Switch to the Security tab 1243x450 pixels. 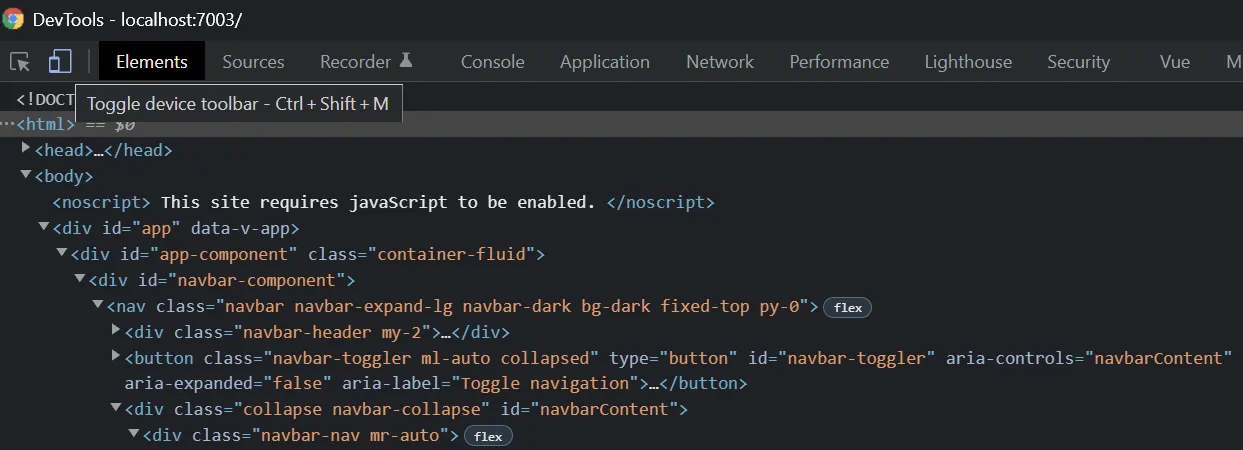point(1078,62)
